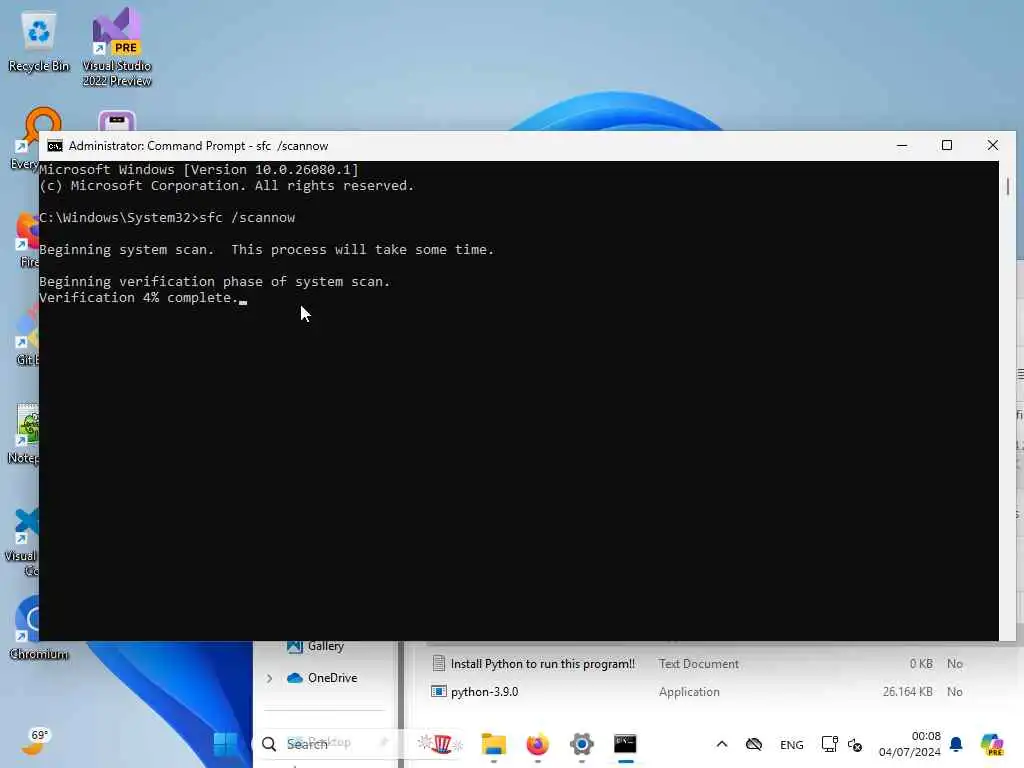The width and height of the screenshot is (1024, 768).
Task: Expand the OneDrive tree node in Explorer
Action: (269, 678)
